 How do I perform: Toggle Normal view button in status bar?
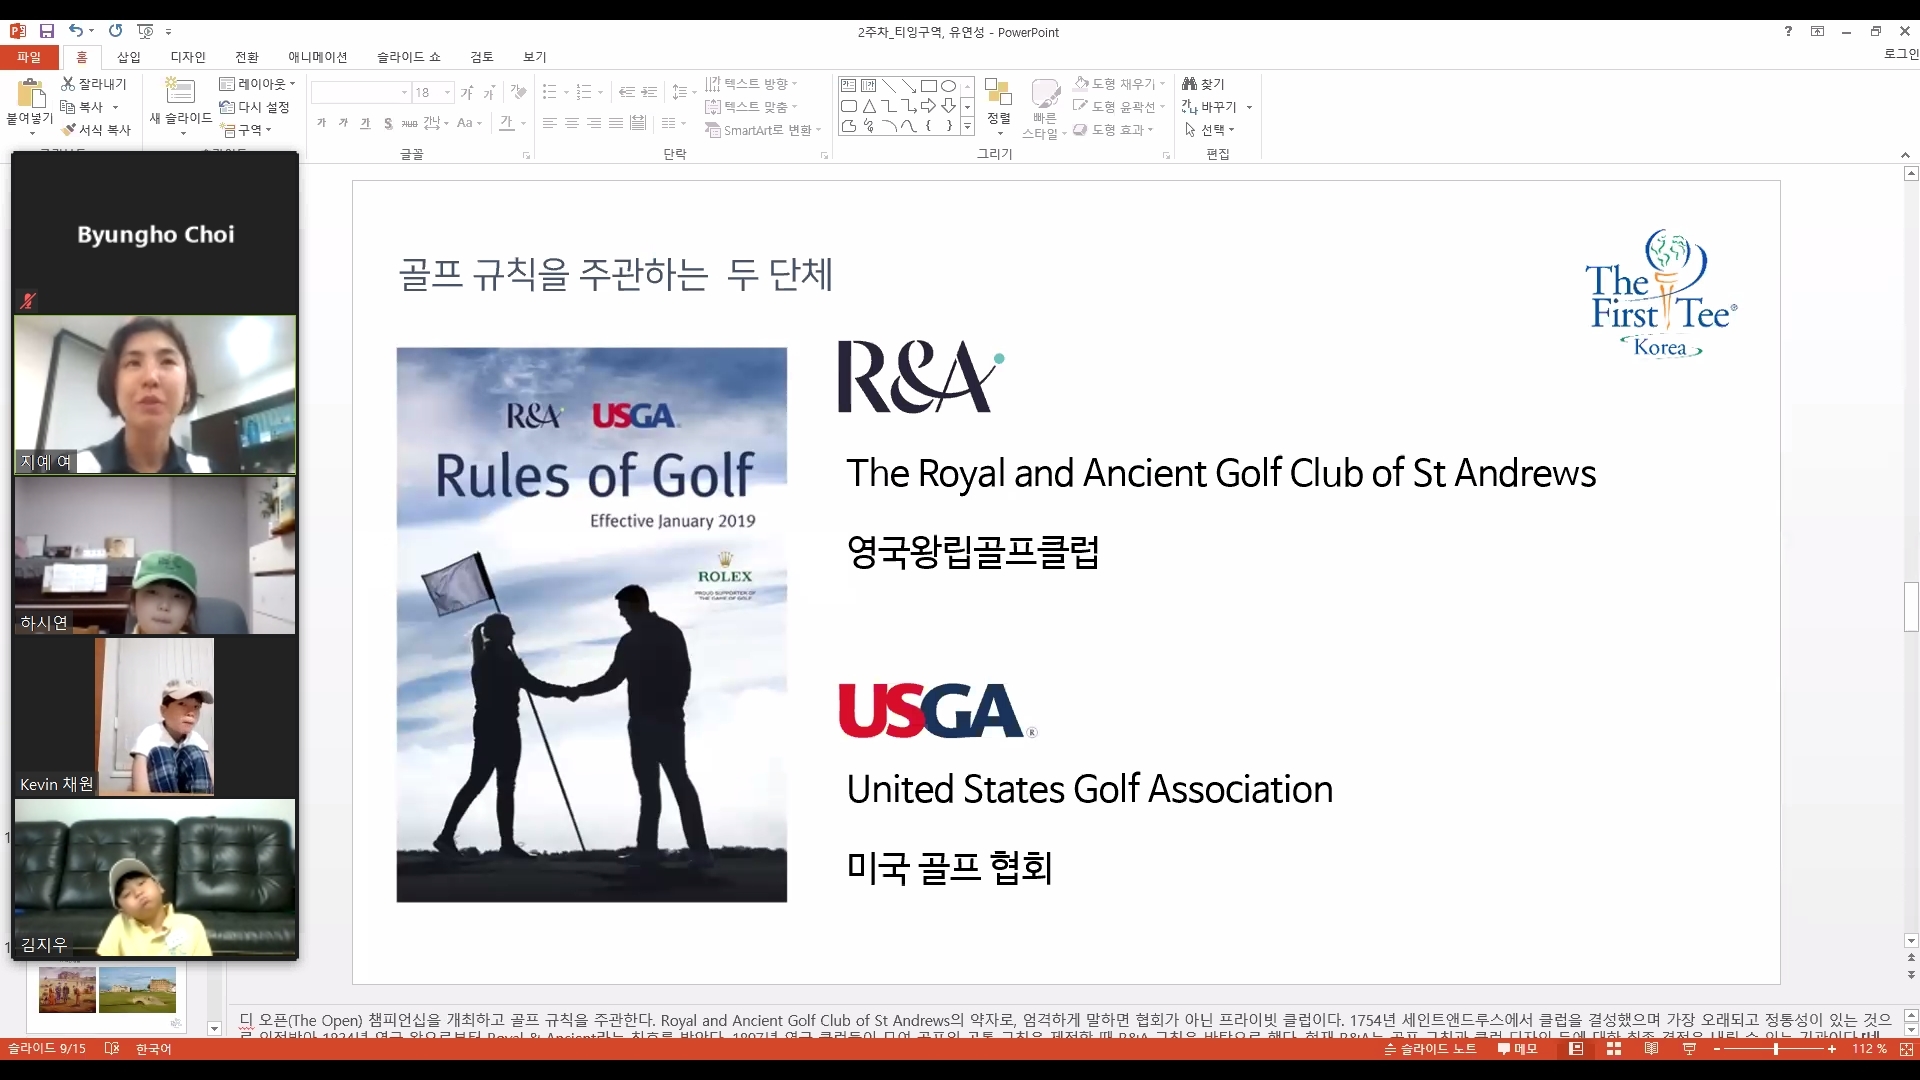[1576, 1049]
